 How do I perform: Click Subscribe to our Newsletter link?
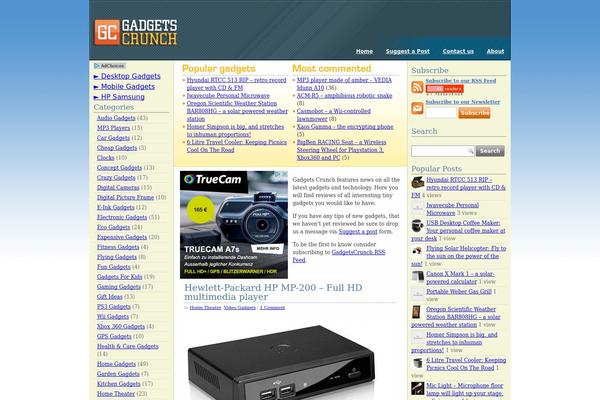pos(463,102)
